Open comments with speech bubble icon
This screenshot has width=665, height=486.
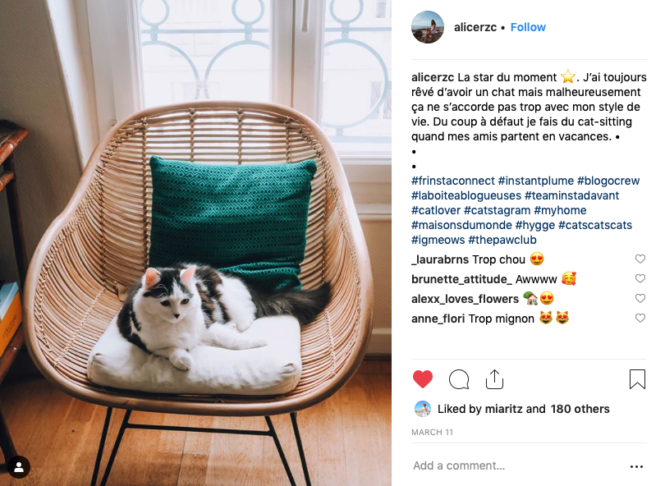pos(459,379)
